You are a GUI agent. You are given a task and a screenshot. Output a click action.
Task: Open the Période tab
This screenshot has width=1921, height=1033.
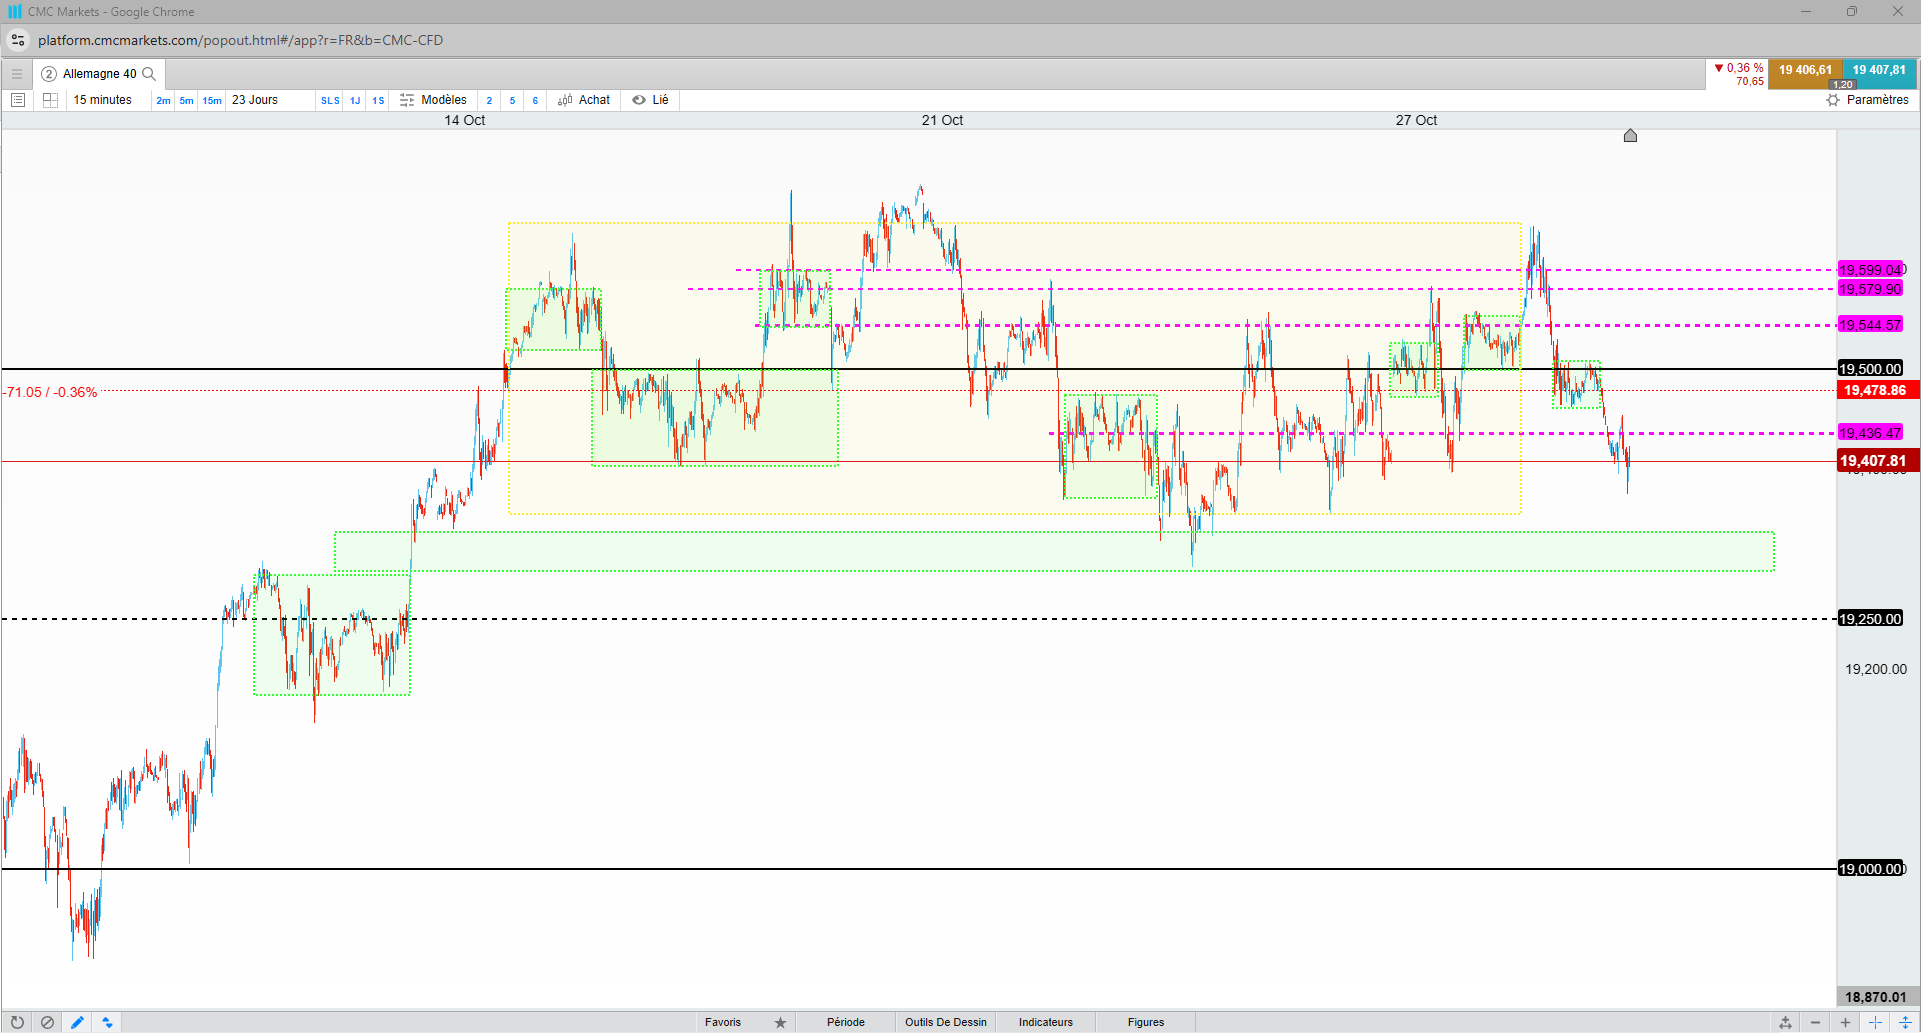tap(846, 1022)
